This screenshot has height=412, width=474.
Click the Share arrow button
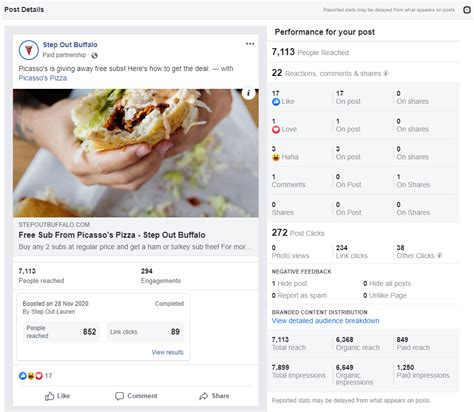(214, 396)
